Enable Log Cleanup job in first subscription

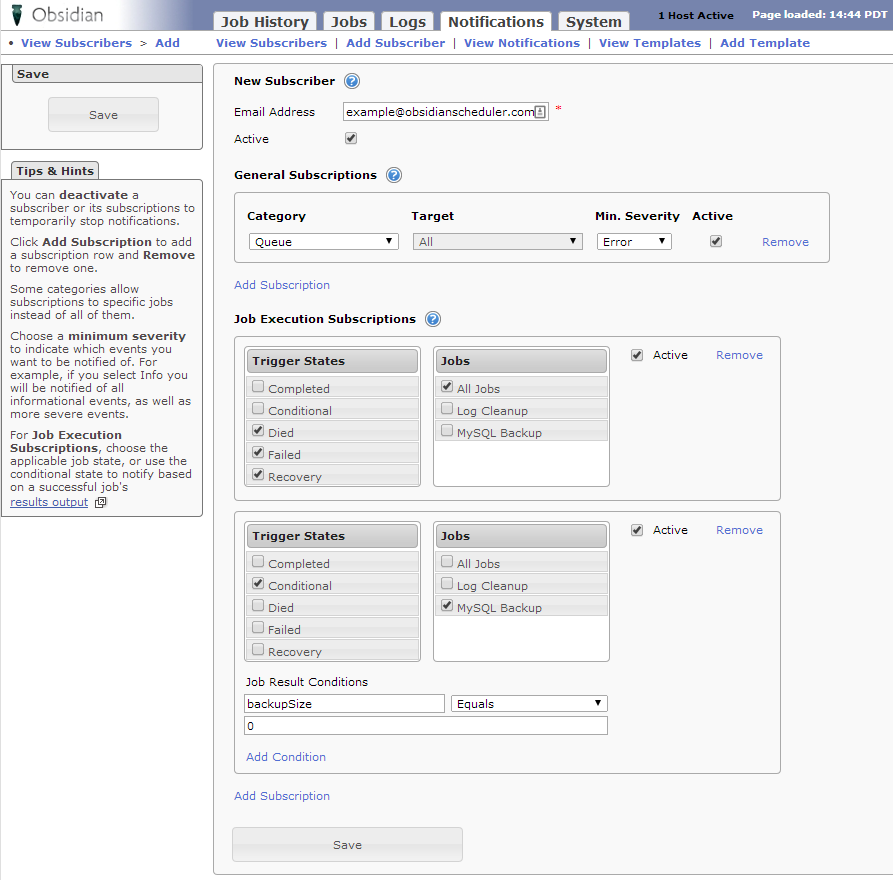pos(447,409)
